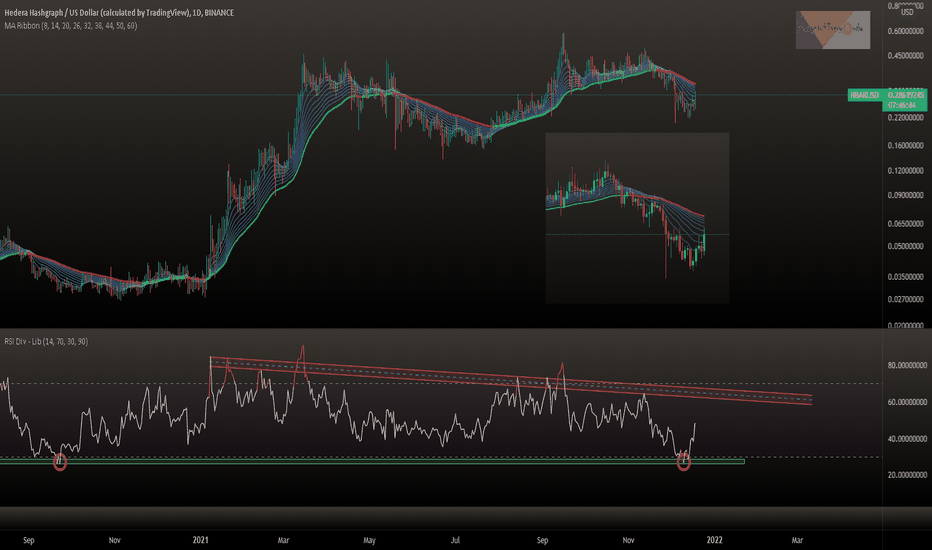The image size is (932, 550).
Task: Click the 0.16000000 price axis label
Action: click(x=906, y=145)
